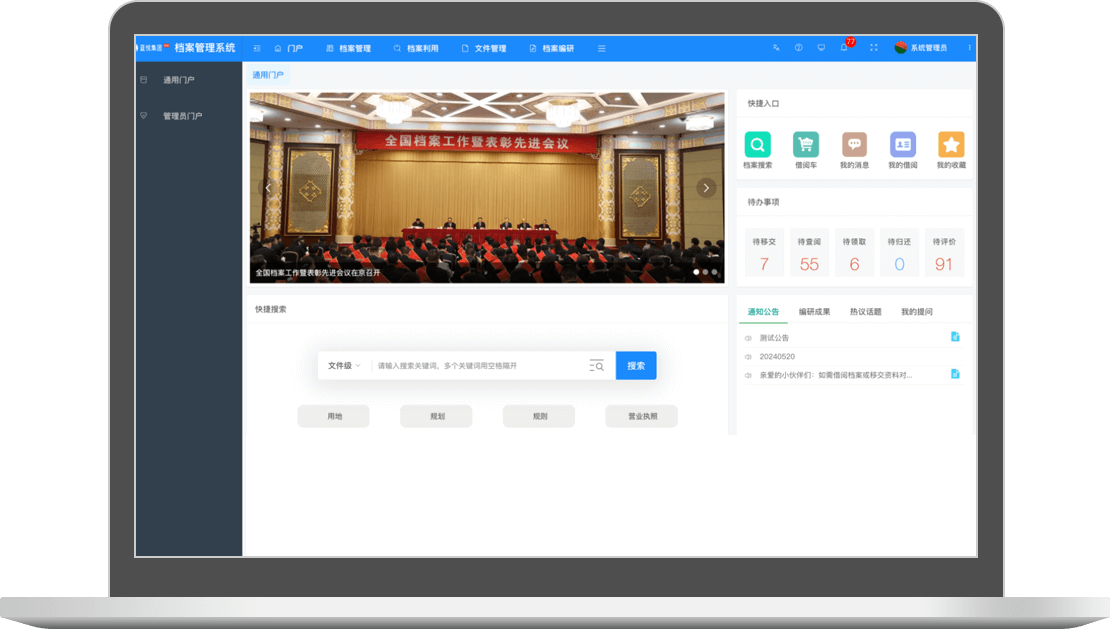Screen dimensions: 1110x629
Task: Open the 档案利用 top menu
Action: [x=416, y=48]
